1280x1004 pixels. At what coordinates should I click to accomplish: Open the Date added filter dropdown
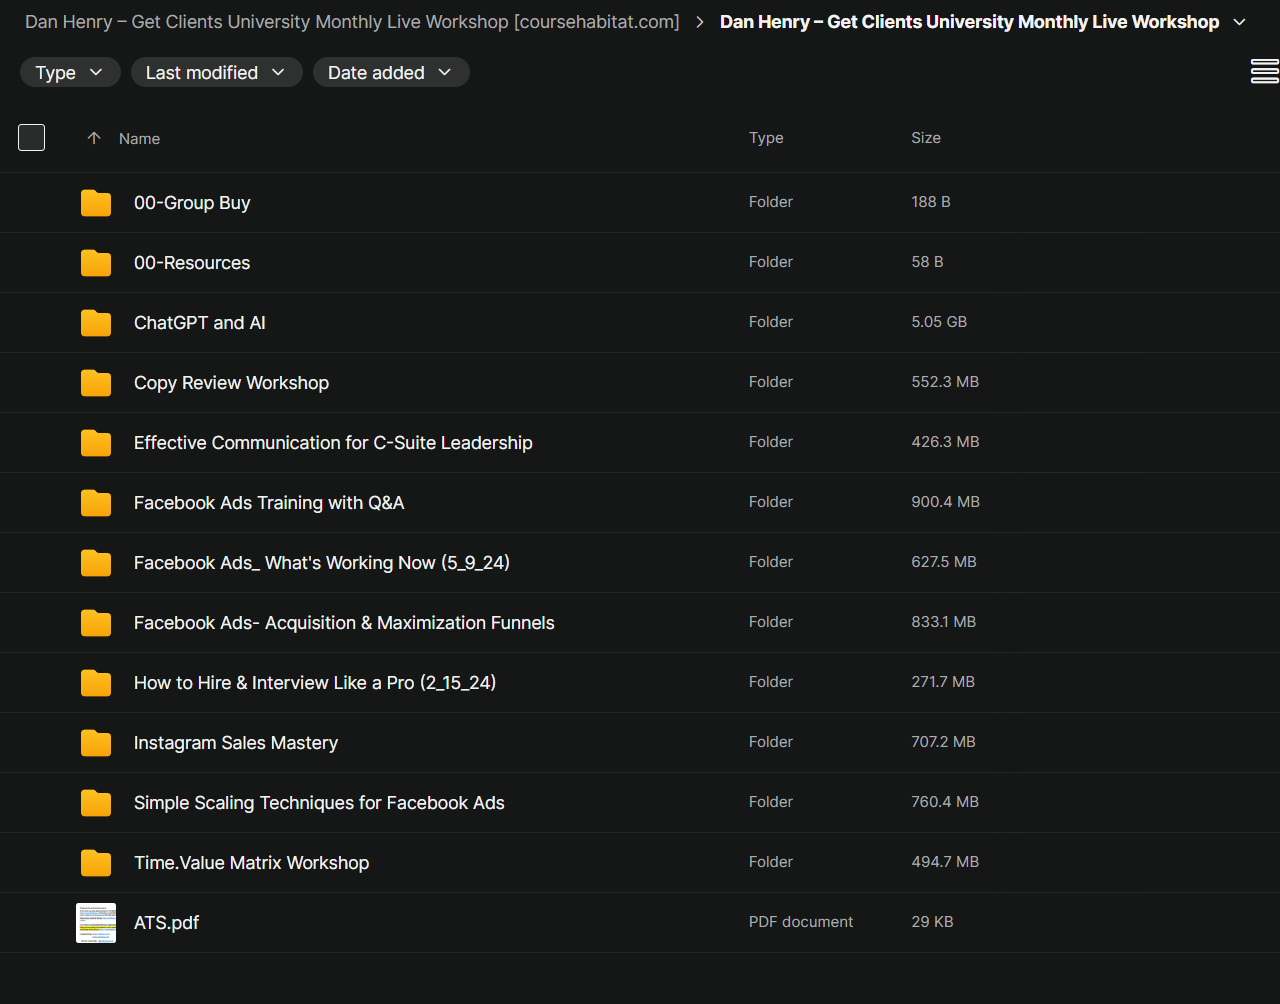[390, 72]
